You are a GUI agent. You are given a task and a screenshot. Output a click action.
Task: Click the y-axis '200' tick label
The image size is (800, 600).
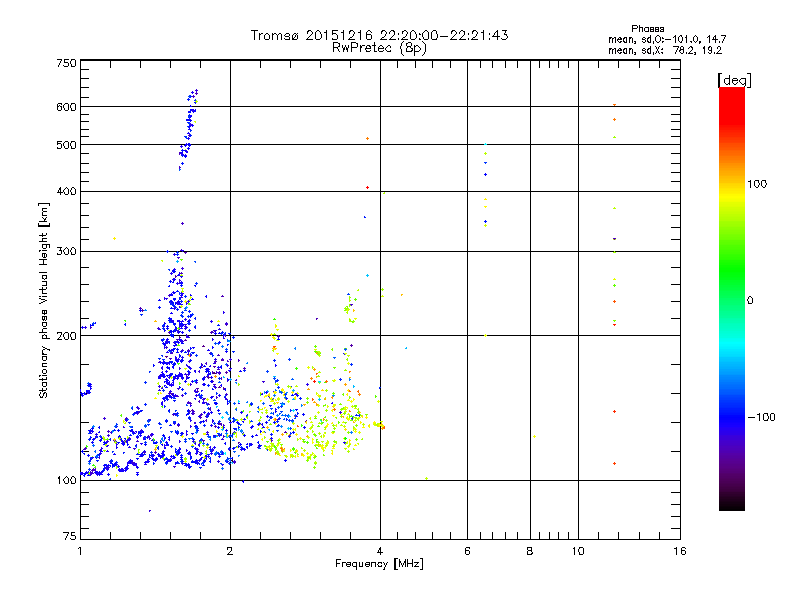pyautogui.click(x=66, y=336)
